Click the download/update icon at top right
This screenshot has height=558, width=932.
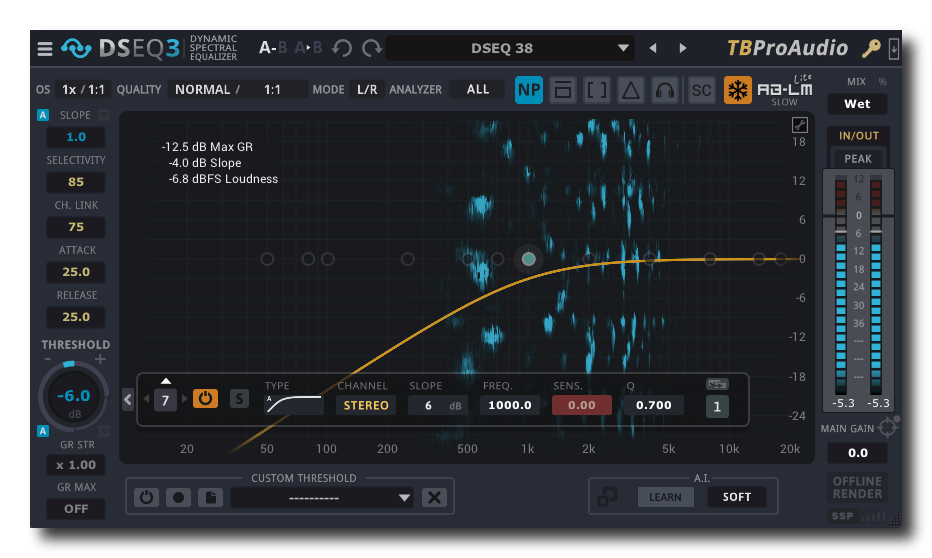[893, 49]
